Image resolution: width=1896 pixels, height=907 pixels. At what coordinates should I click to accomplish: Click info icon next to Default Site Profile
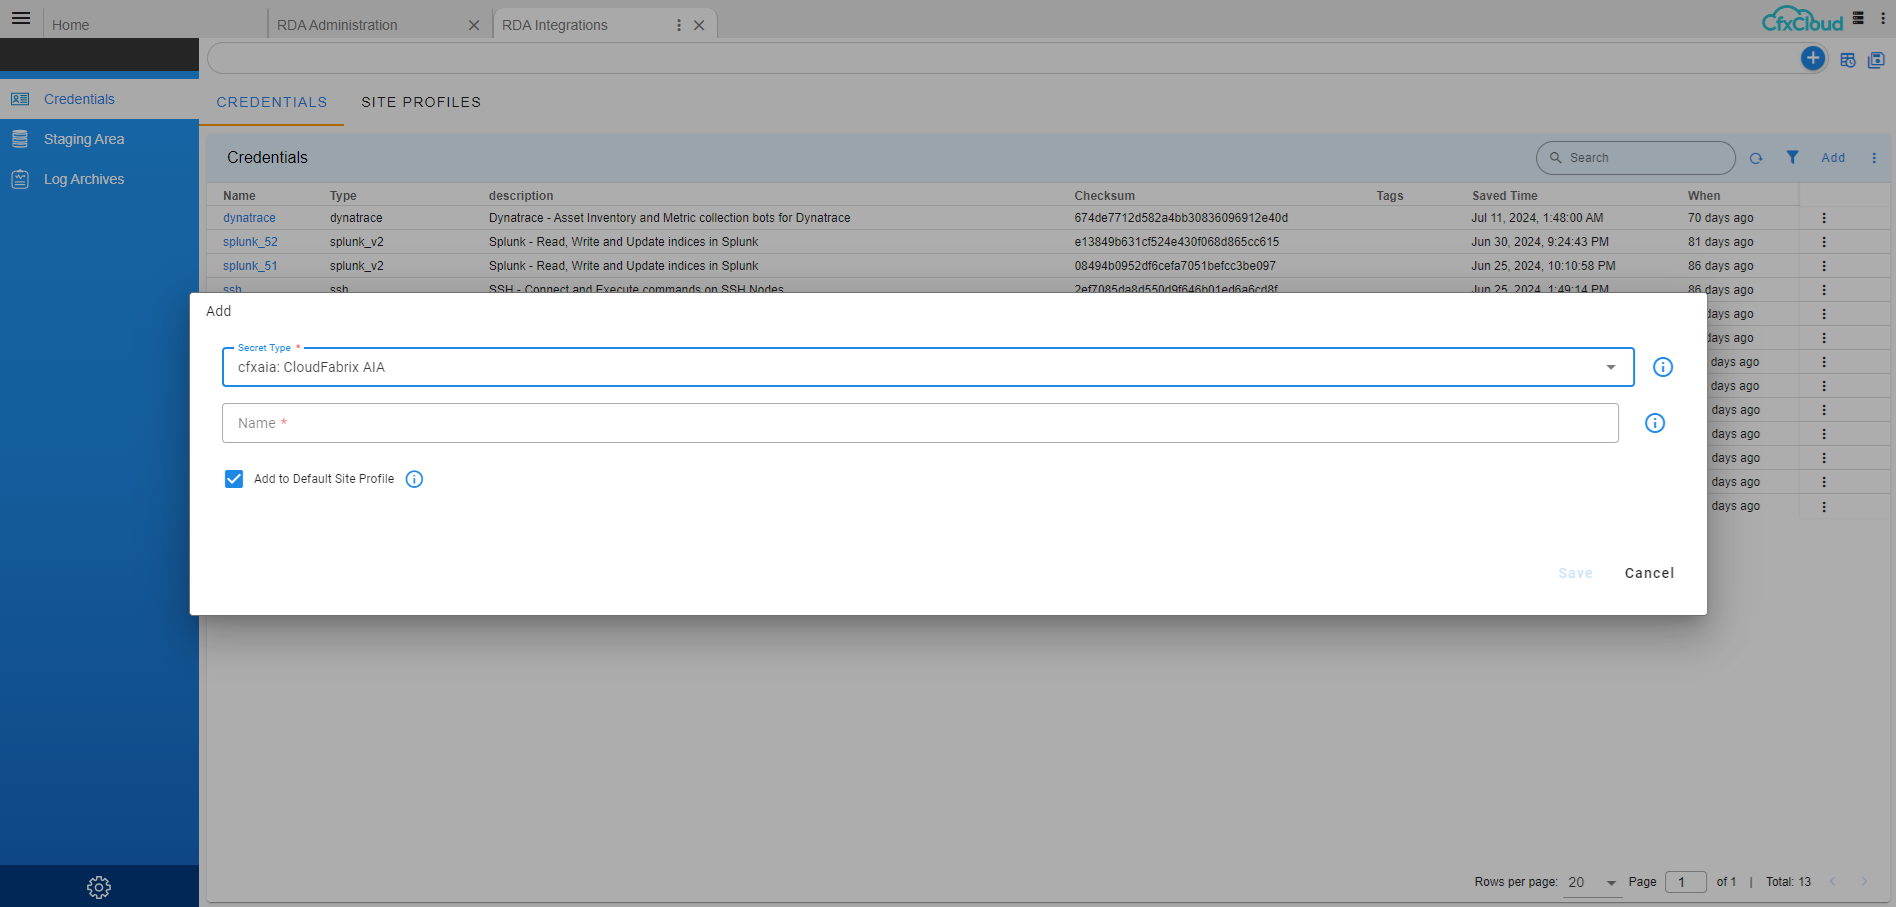coord(414,479)
